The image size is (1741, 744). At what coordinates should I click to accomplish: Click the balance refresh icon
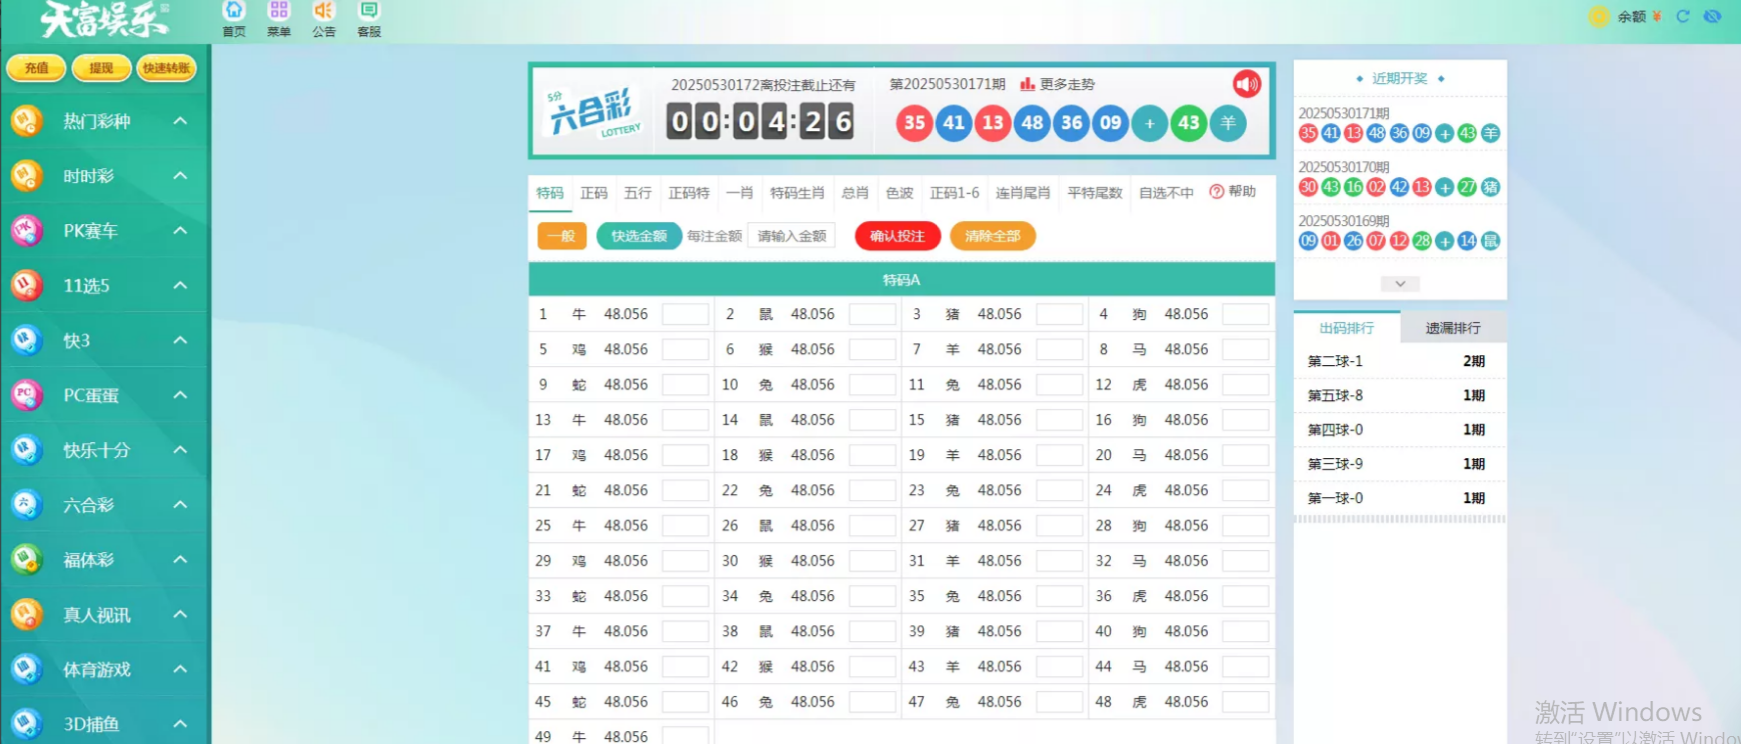click(1683, 16)
